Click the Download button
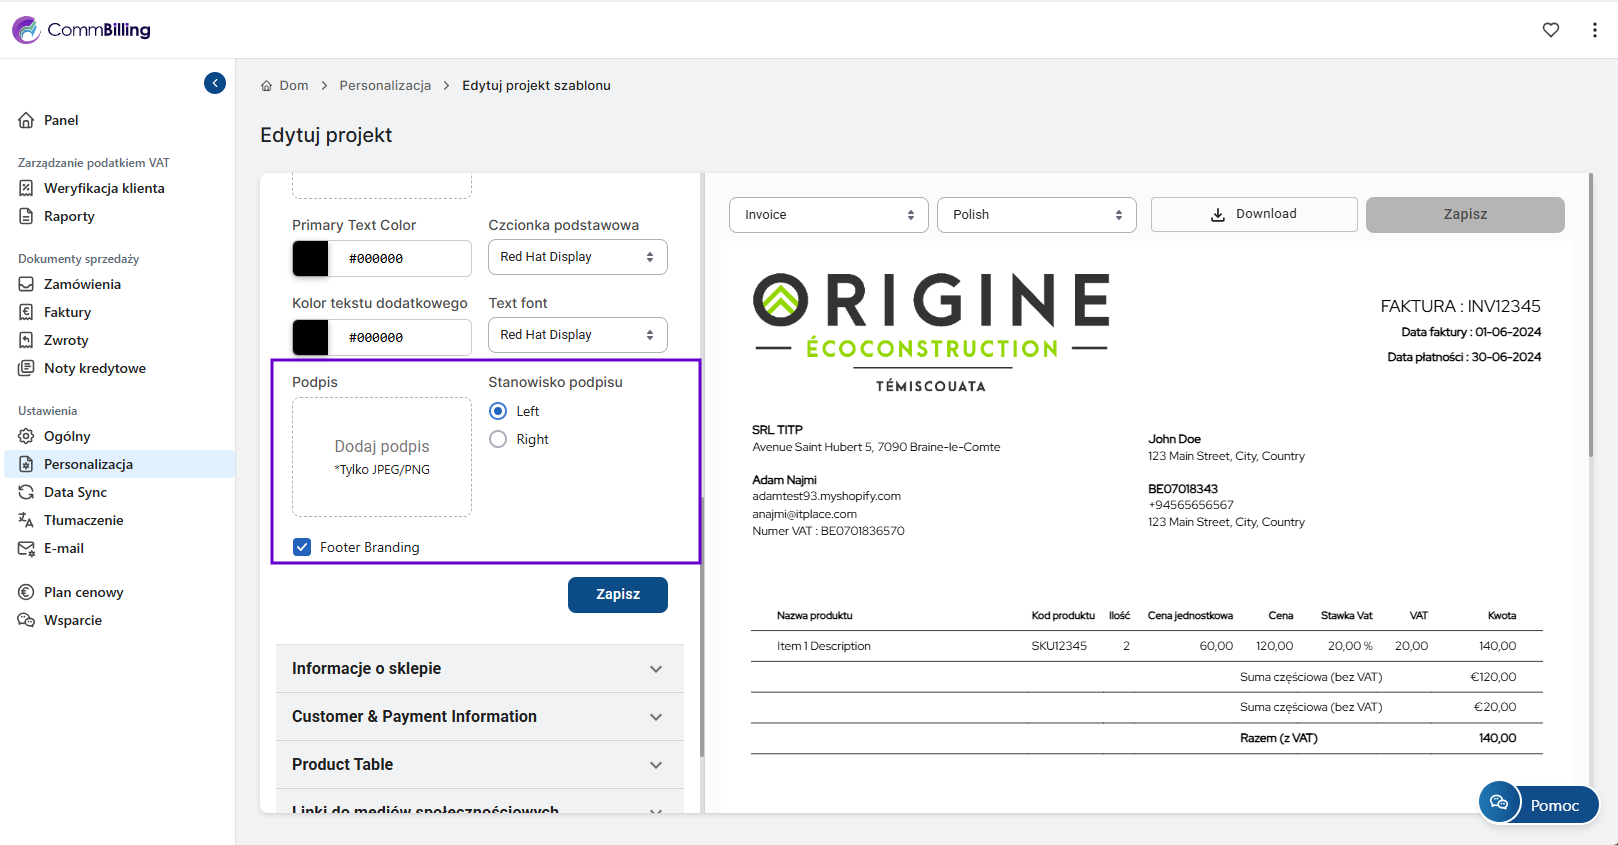The image size is (1618, 845). click(1253, 214)
